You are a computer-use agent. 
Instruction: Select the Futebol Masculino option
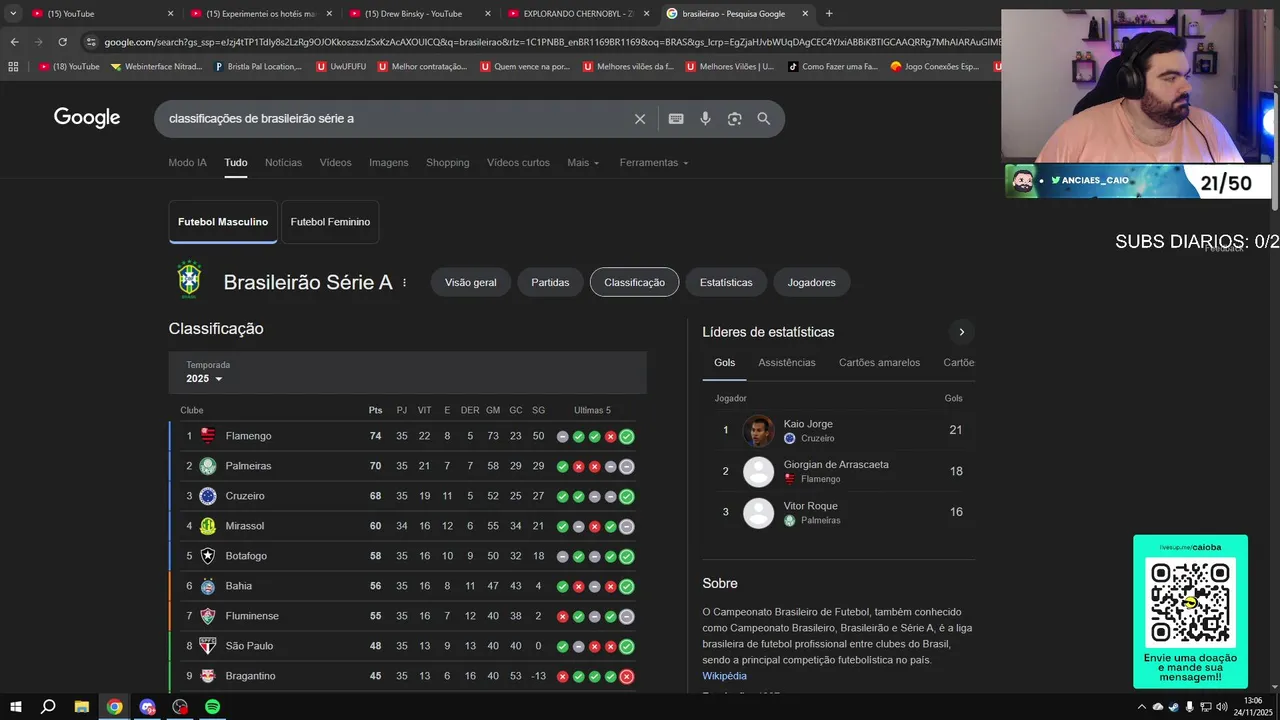coord(223,222)
